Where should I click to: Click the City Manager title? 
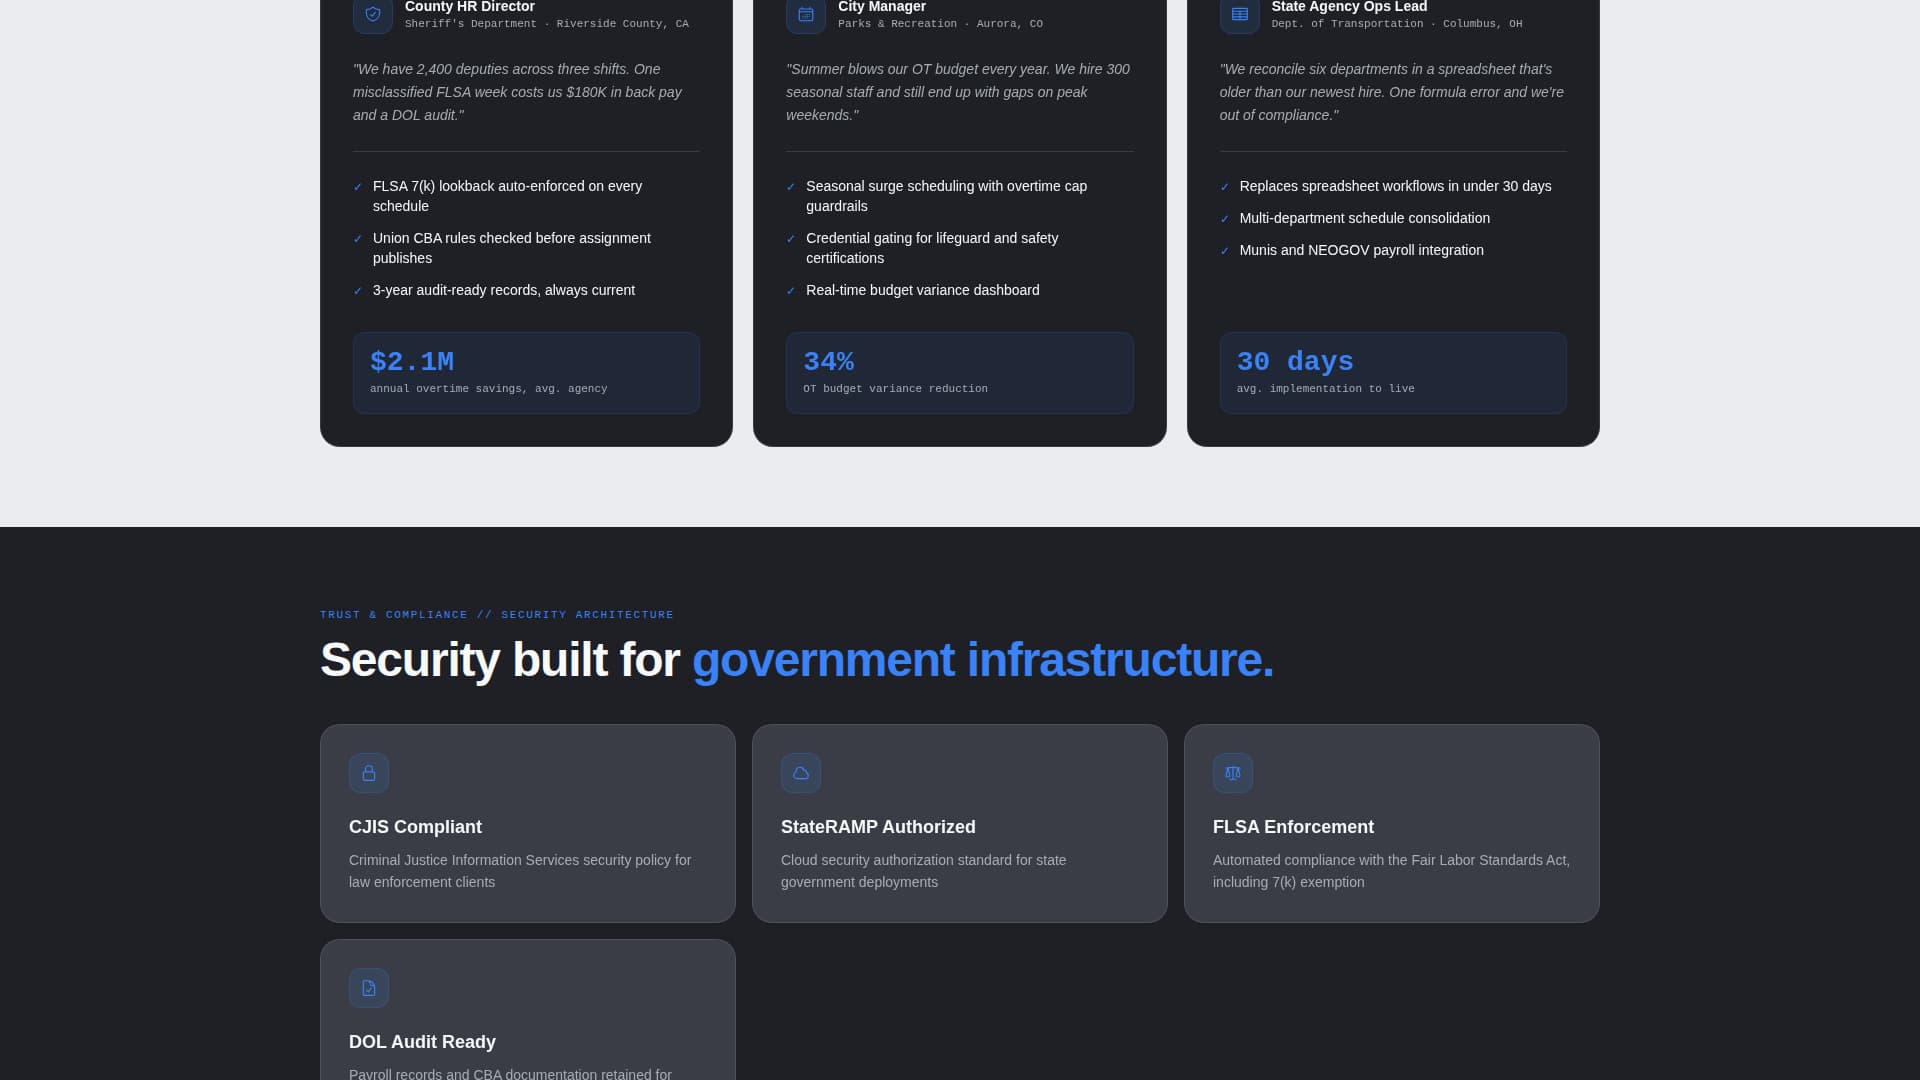(882, 7)
